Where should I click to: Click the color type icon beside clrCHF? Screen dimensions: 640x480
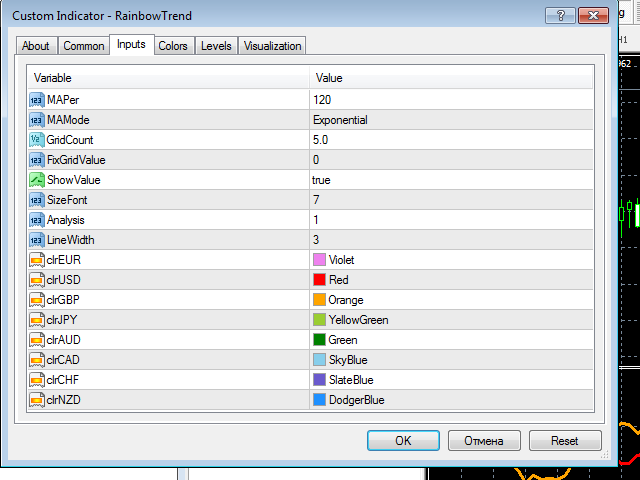(x=36, y=380)
